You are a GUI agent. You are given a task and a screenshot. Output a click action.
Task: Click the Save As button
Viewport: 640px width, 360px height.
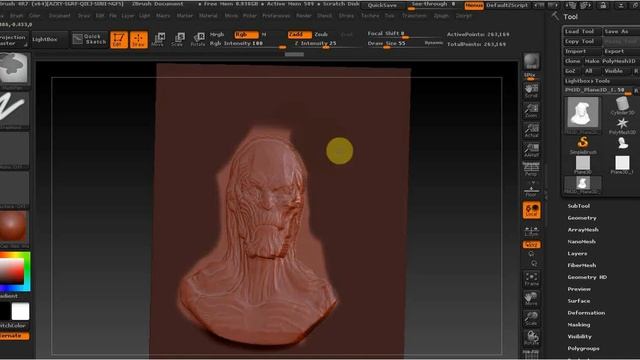coord(621,31)
